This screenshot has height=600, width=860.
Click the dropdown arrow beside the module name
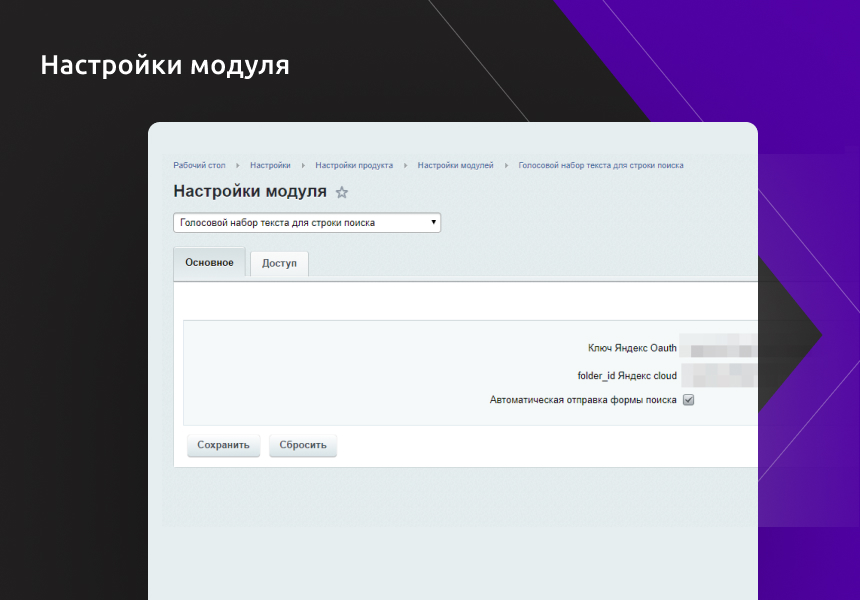433,222
